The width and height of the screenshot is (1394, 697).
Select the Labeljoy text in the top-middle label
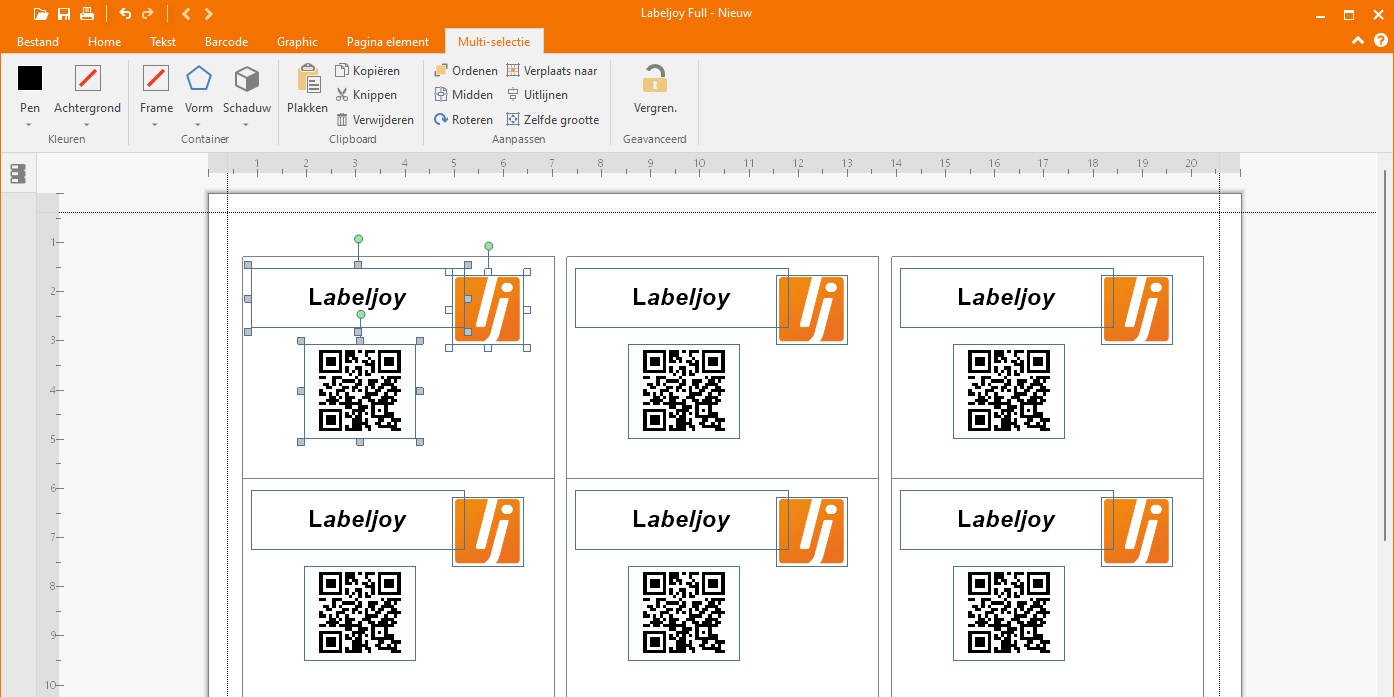click(681, 297)
